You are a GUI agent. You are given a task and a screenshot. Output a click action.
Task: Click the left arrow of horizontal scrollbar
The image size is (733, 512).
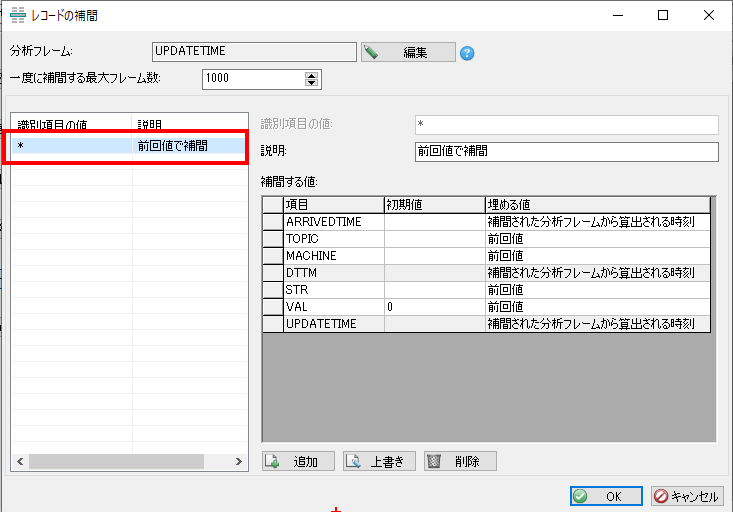20,462
